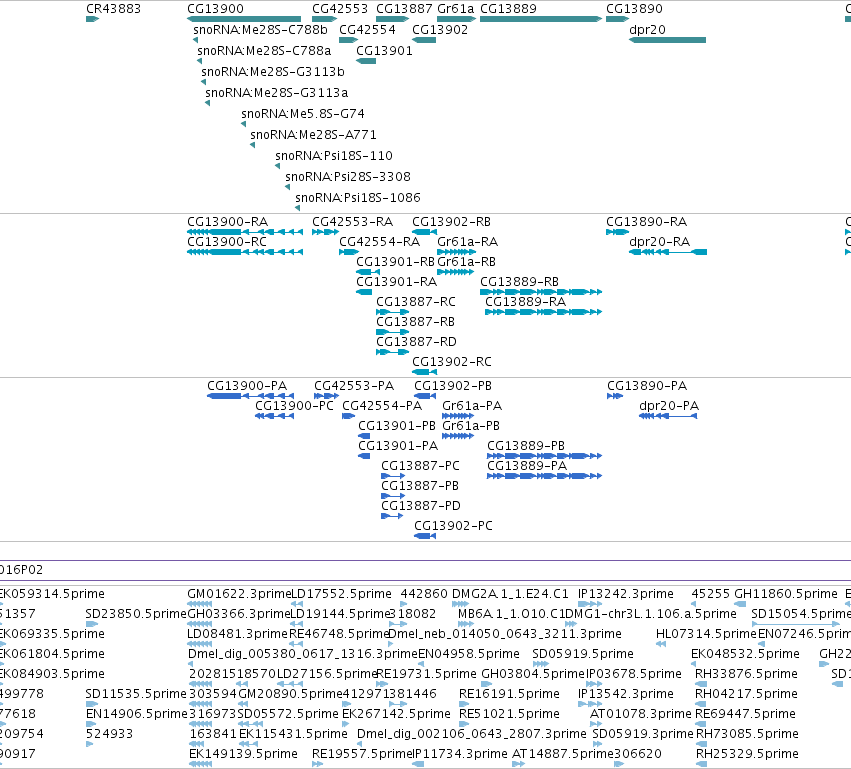Click the dpr20-RA transcript label
This screenshot has height=769, width=851.
click(x=659, y=242)
